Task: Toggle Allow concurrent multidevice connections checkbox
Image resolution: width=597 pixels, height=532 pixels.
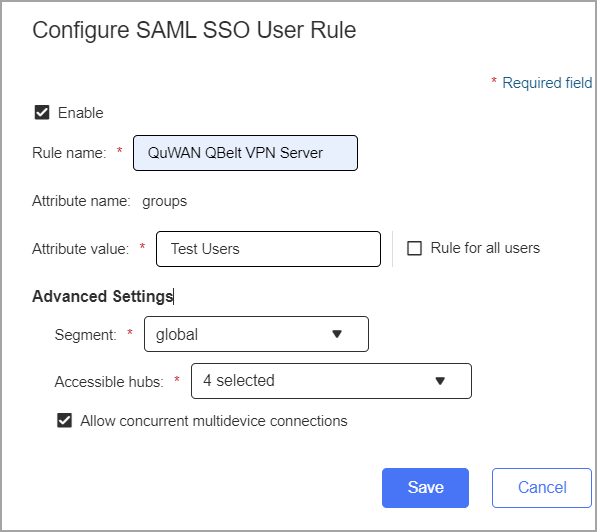Action: point(64,421)
